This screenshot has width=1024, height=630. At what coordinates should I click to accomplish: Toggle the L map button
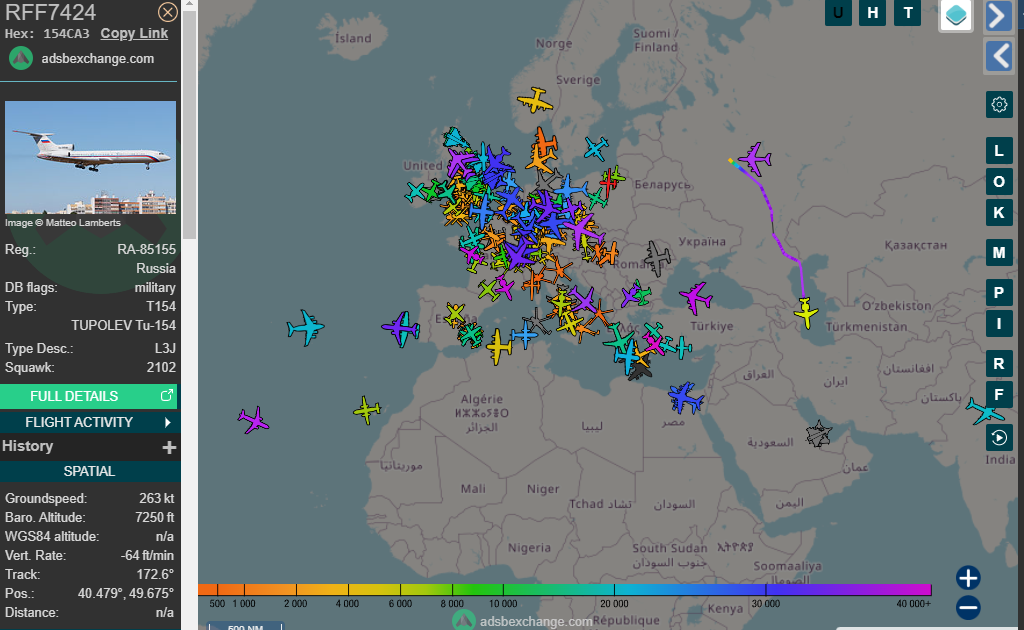pyautogui.click(x=999, y=151)
